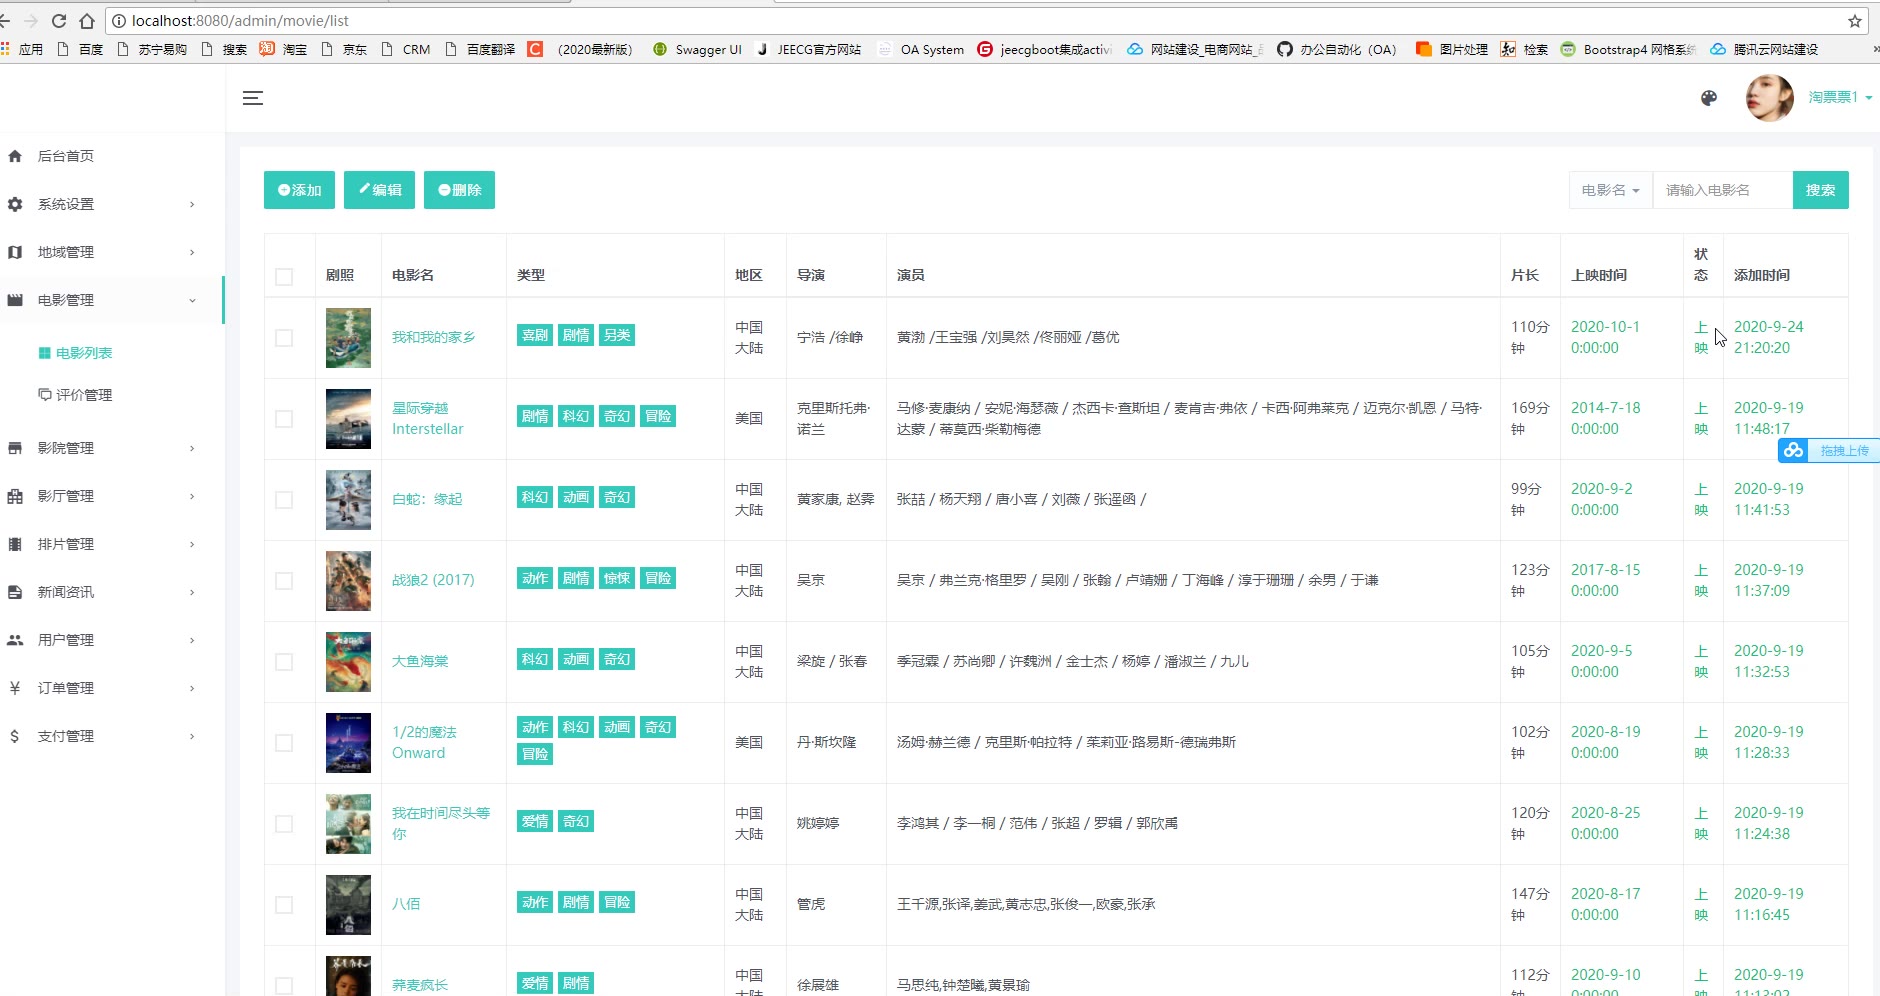Open the 腾讯云网站建设 bookmark
This screenshot has height=996, width=1880.
1765,49
